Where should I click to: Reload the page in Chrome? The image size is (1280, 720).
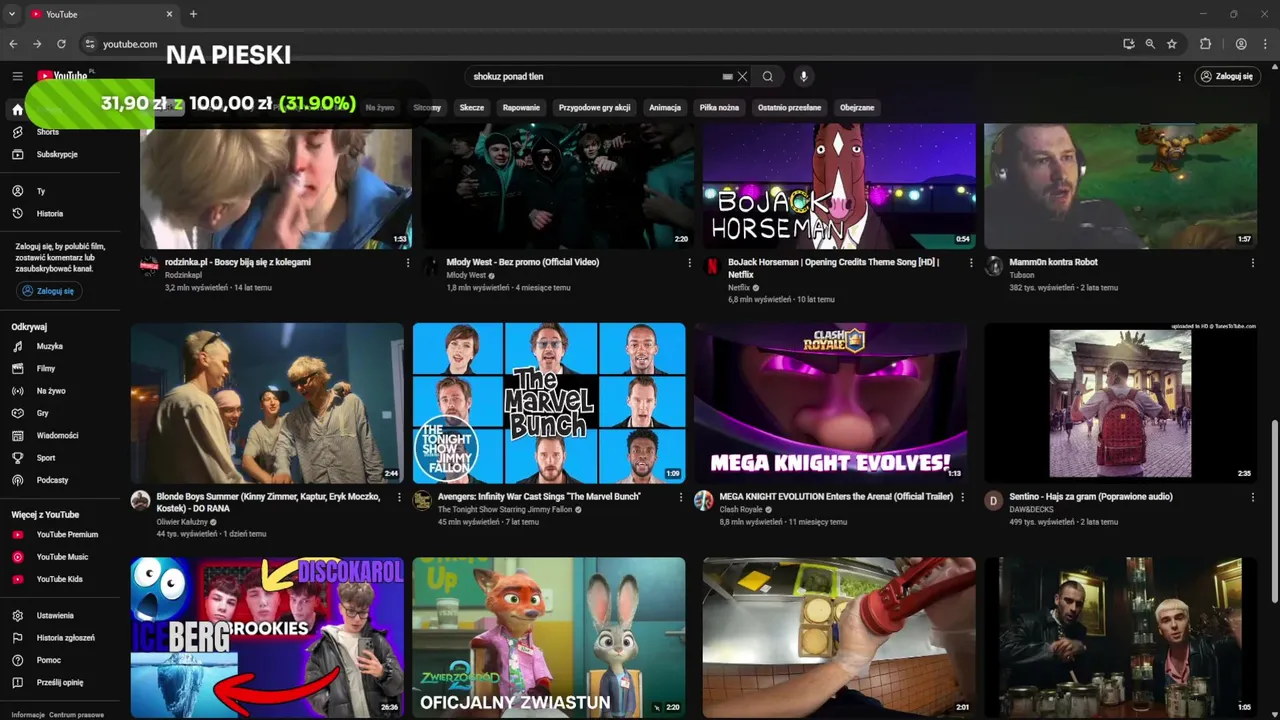click(61, 44)
